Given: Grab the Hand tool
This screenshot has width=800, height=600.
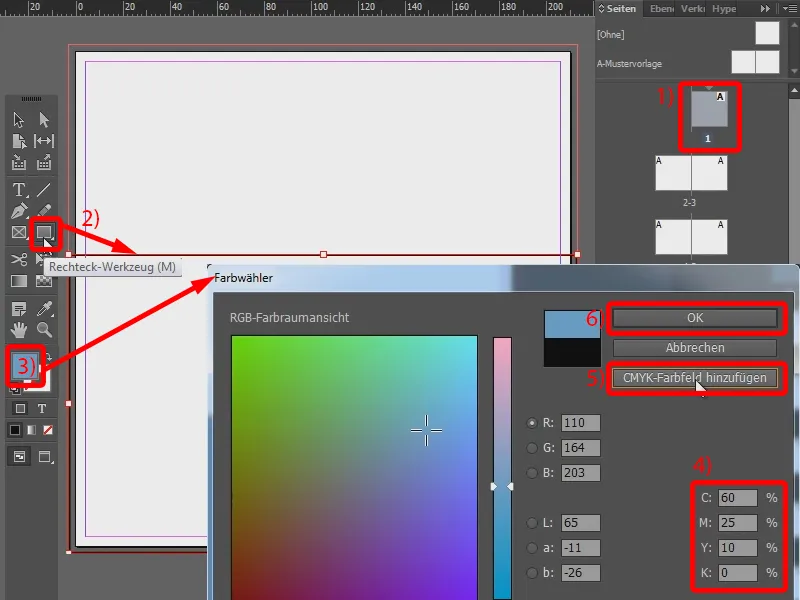Looking at the screenshot, I should pyautogui.click(x=18, y=331).
